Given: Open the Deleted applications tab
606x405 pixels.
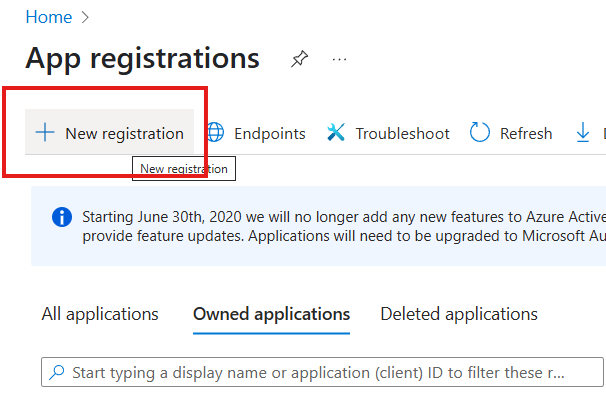Looking at the screenshot, I should tap(459, 314).
